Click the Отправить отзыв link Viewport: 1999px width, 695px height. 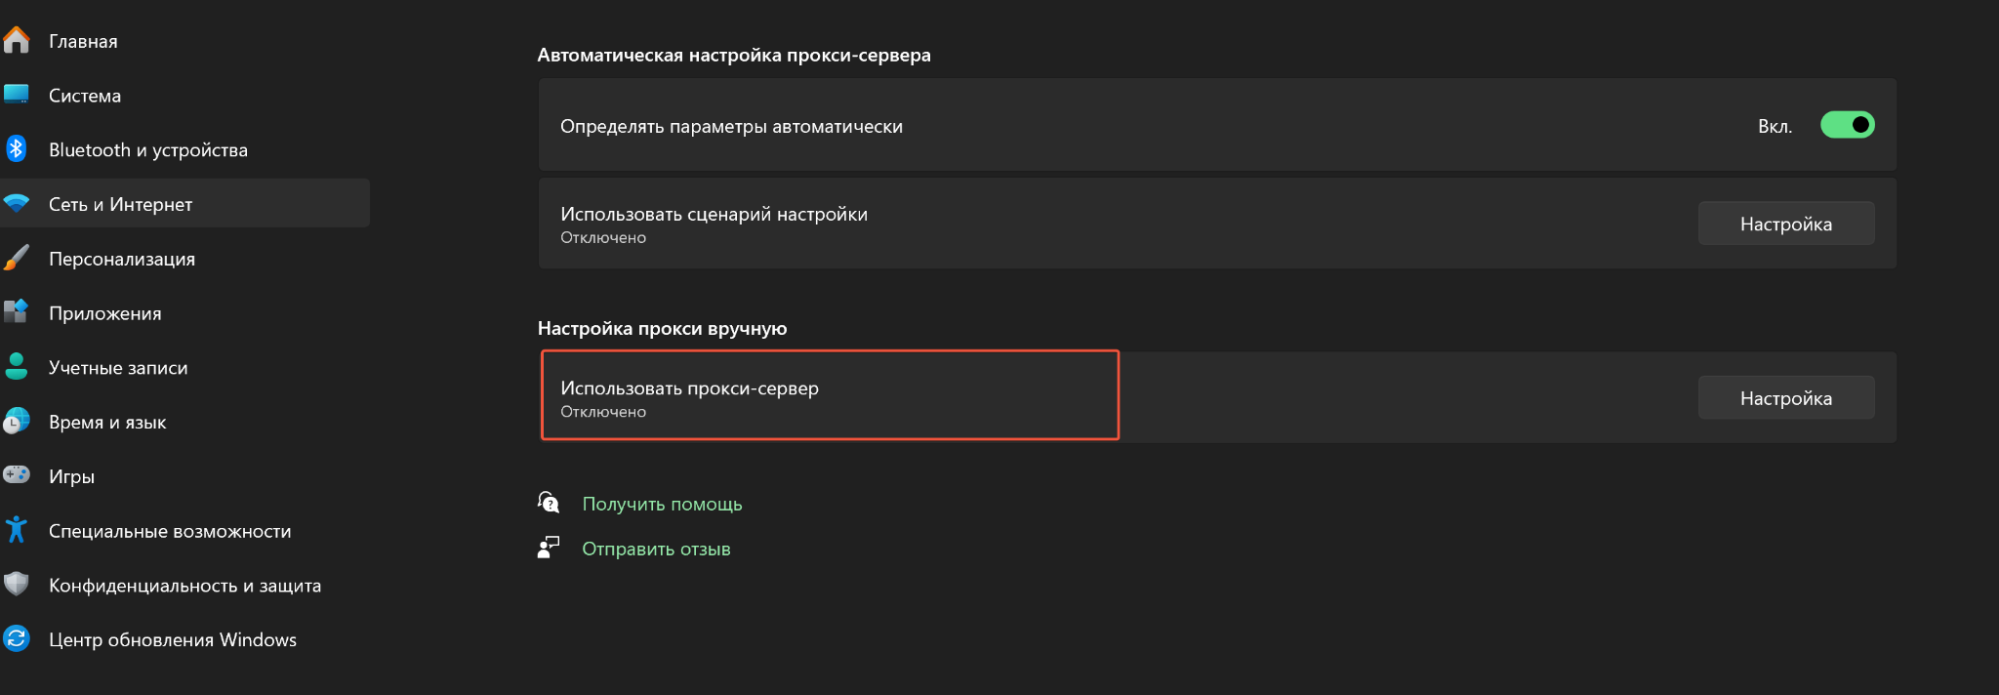(656, 549)
